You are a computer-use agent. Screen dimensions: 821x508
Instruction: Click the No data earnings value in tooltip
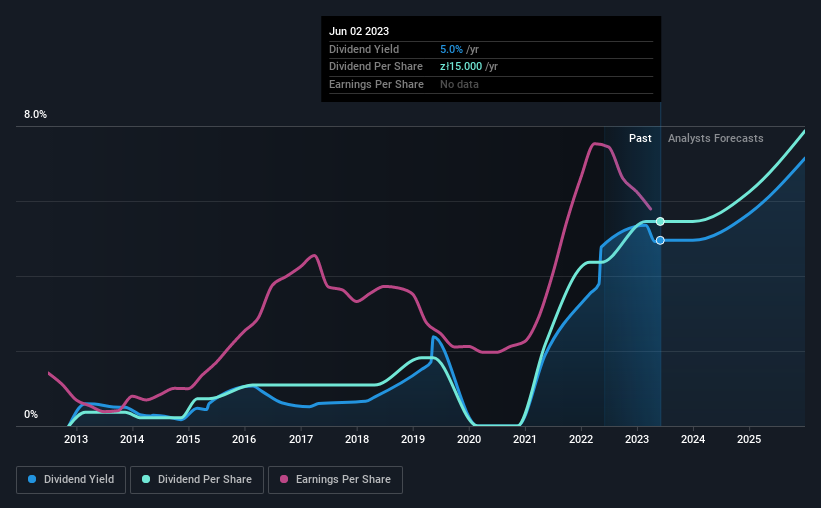point(459,84)
